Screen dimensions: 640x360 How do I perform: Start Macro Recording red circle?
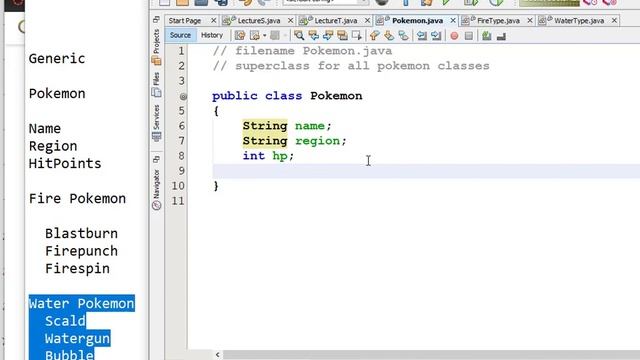tap(454, 36)
